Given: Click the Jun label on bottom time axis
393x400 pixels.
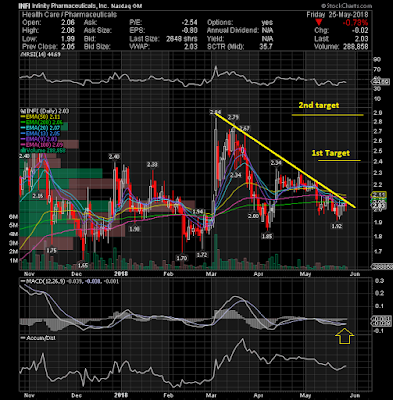Looking at the screenshot, I should 355,395.
